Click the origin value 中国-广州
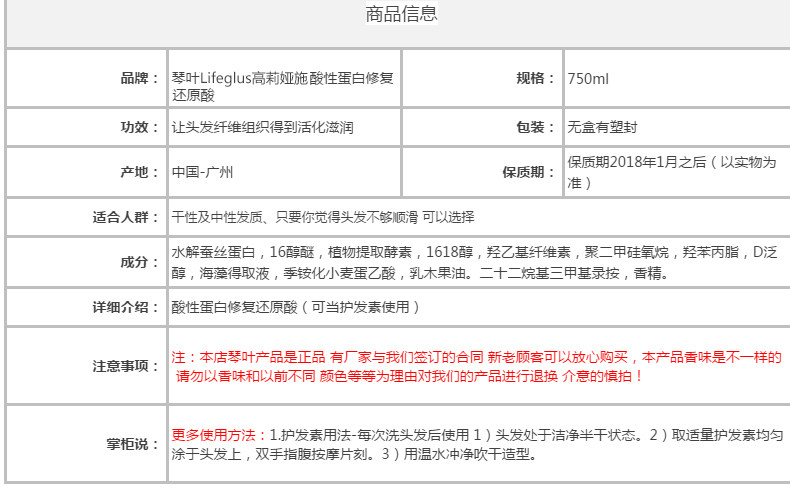The image size is (790, 496). 202,172
